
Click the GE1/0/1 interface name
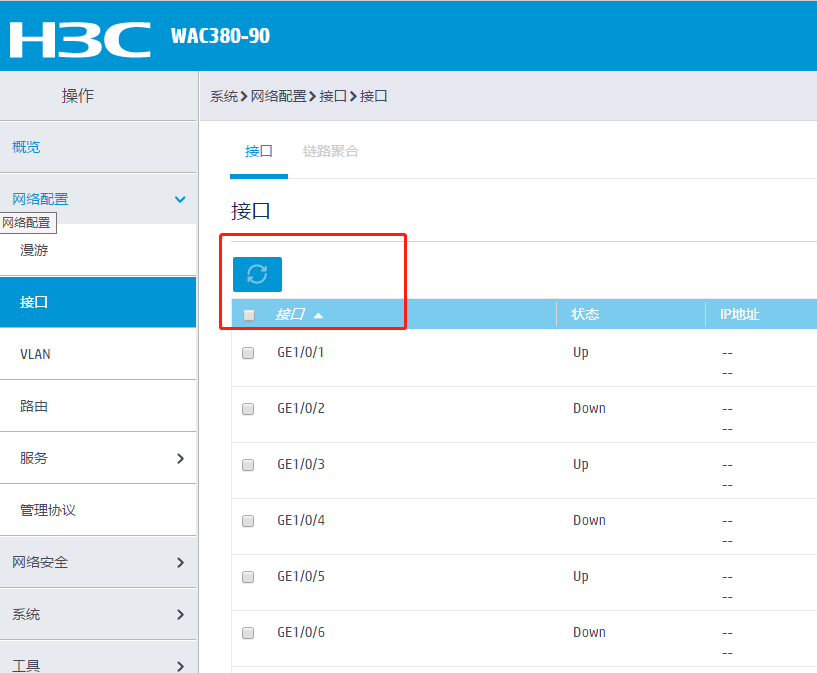(x=301, y=352)
